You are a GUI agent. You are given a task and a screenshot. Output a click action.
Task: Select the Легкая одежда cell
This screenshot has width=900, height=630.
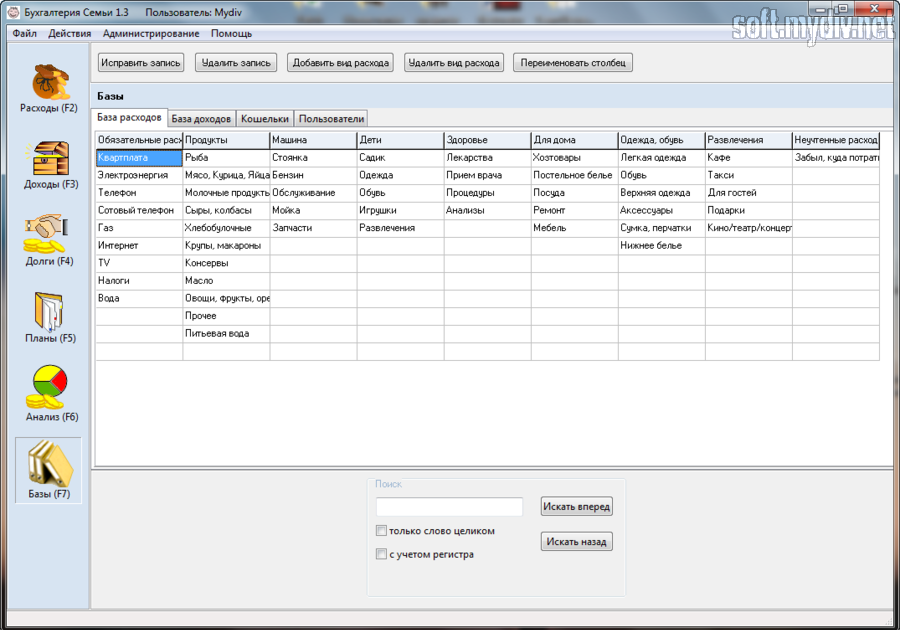tap(662, 158)
